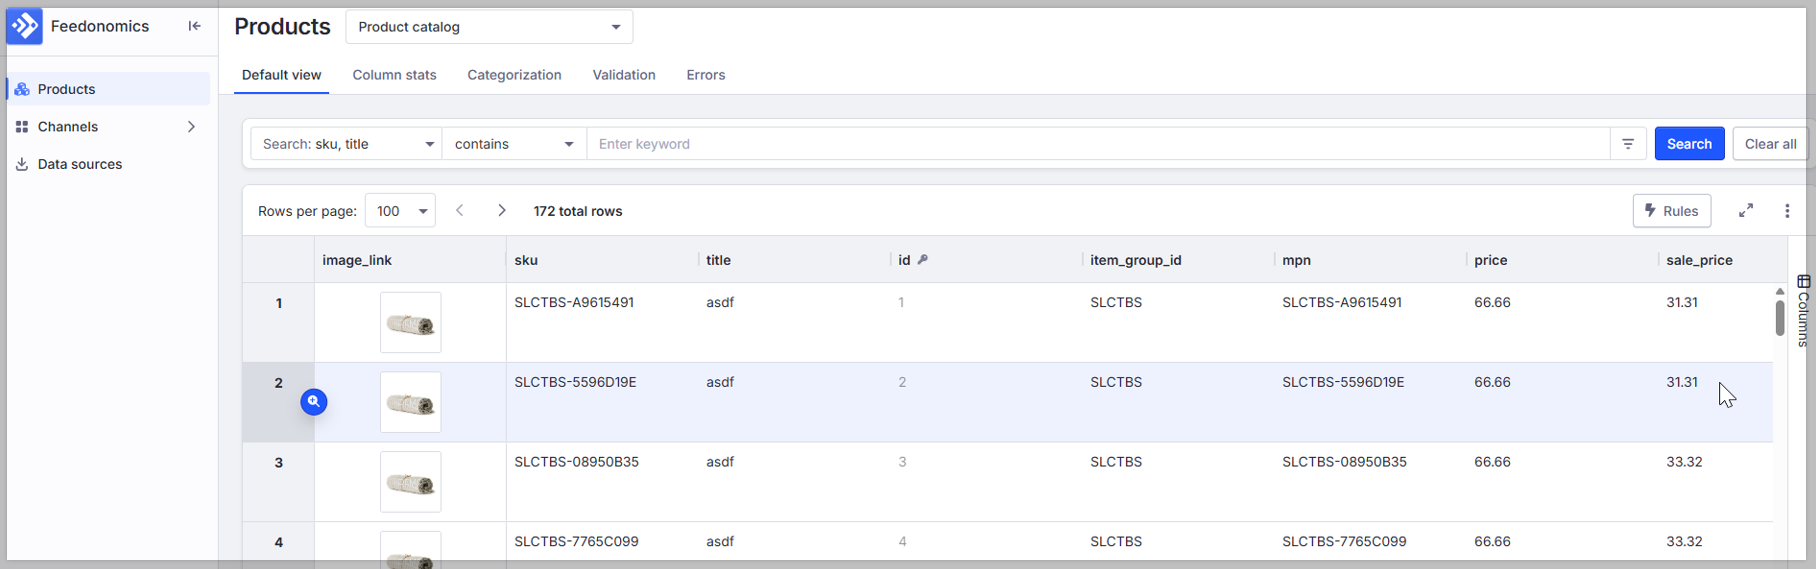The width and height of the screenshot is (1816, 569).
Task: Open the row 3 product thumbnail
Action: click(410, 482)
